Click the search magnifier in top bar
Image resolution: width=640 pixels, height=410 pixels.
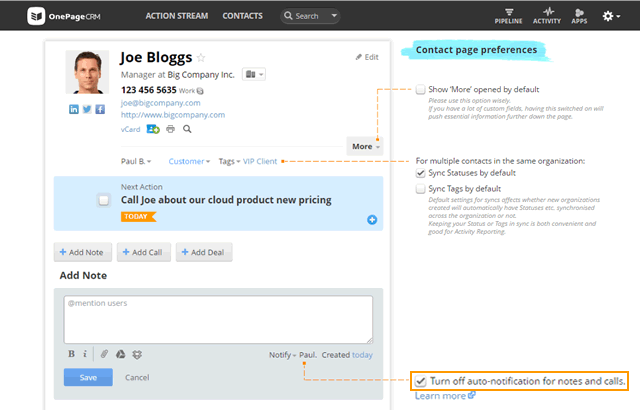[x=288, y=16]
